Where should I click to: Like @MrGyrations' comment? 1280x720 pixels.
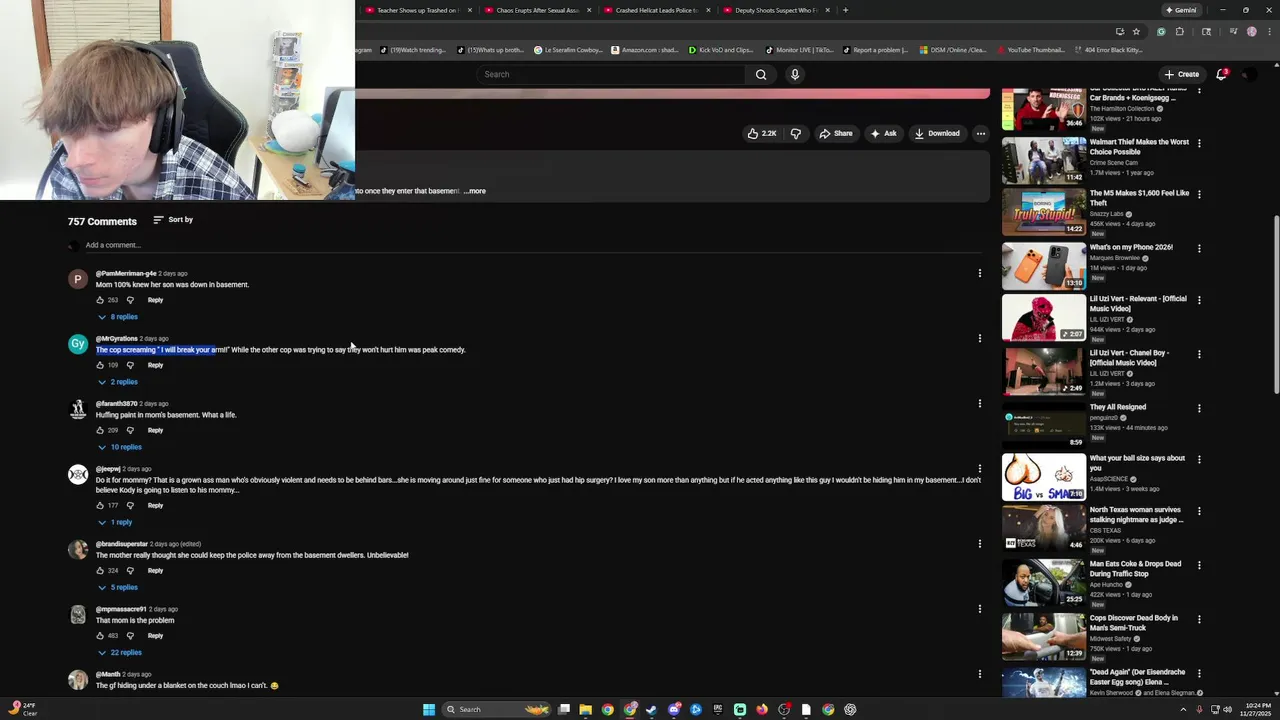point(100,365)
